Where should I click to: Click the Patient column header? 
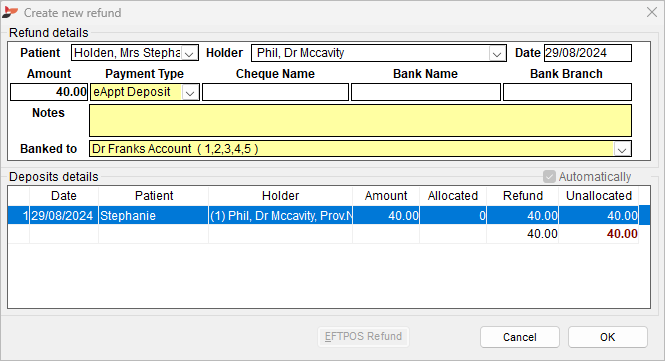point(154,196)
